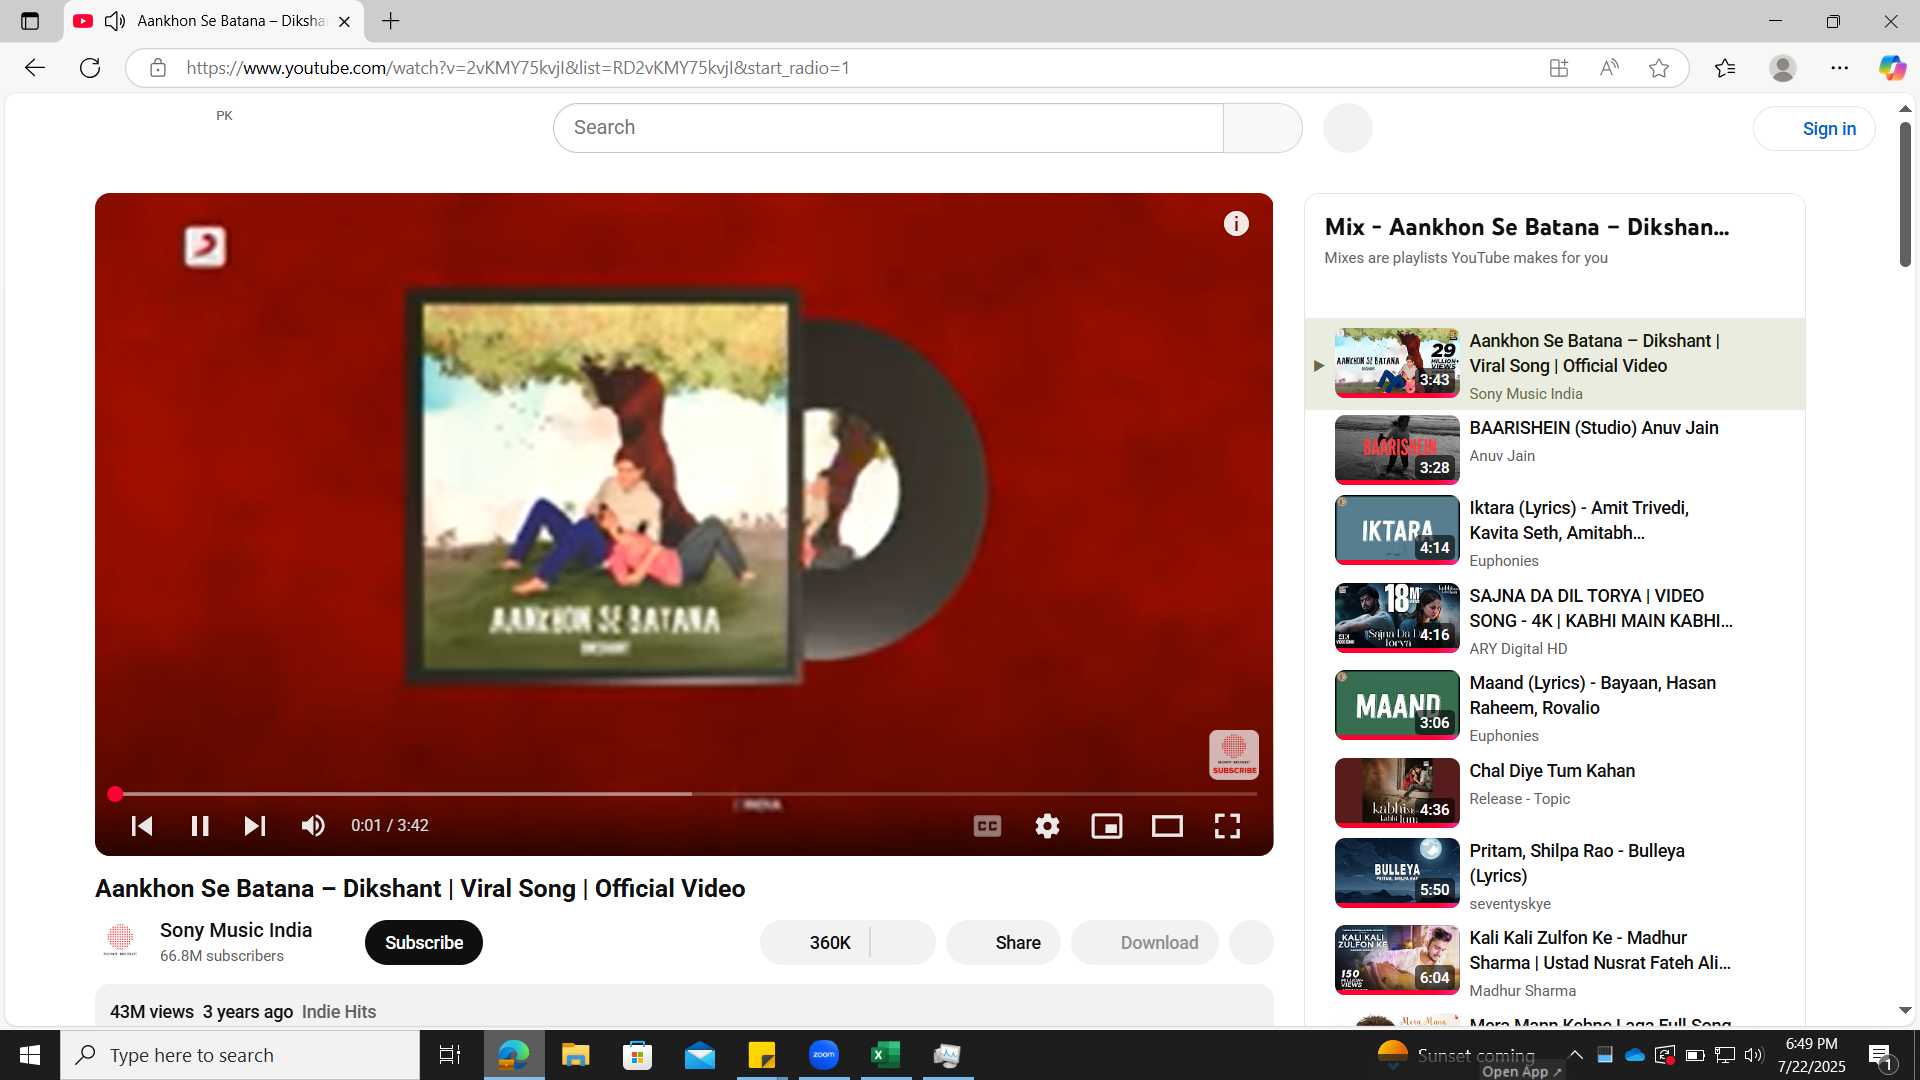1920x1080 pixels.
Task: Mute the video volume speaker icon
Action: tap(313, 826)
